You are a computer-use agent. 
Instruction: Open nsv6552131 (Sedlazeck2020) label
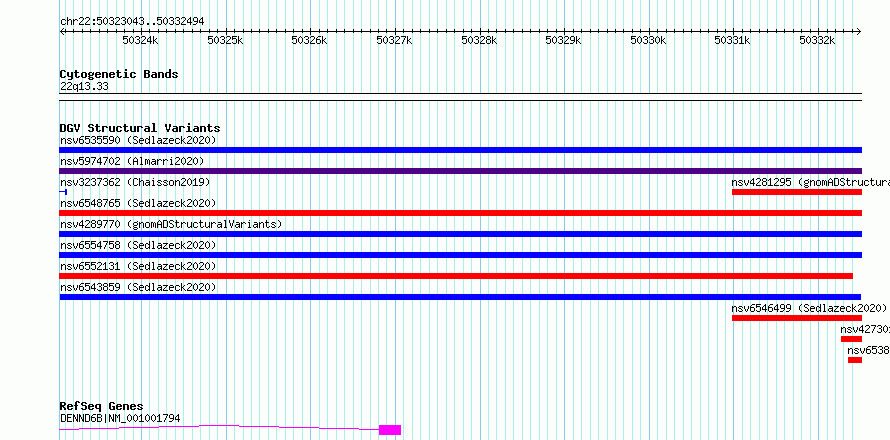pos(138,266)
